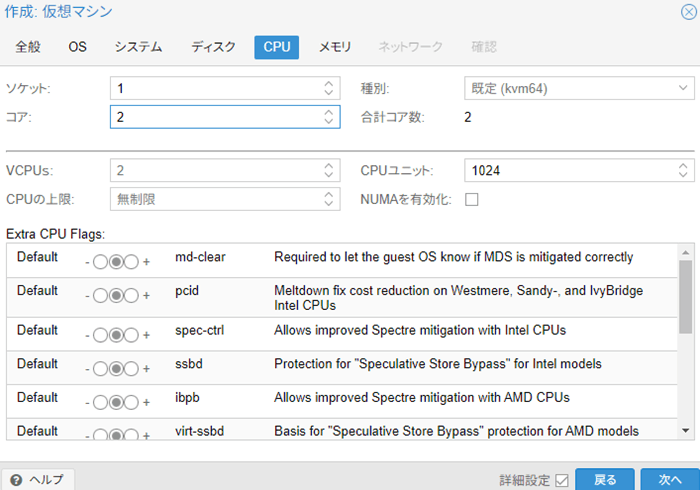The width and height of the screenshot is (700, 490).
Task: Increase CPUユニット with up arrow
Action: pyautogui.click(x=683, y=166)
